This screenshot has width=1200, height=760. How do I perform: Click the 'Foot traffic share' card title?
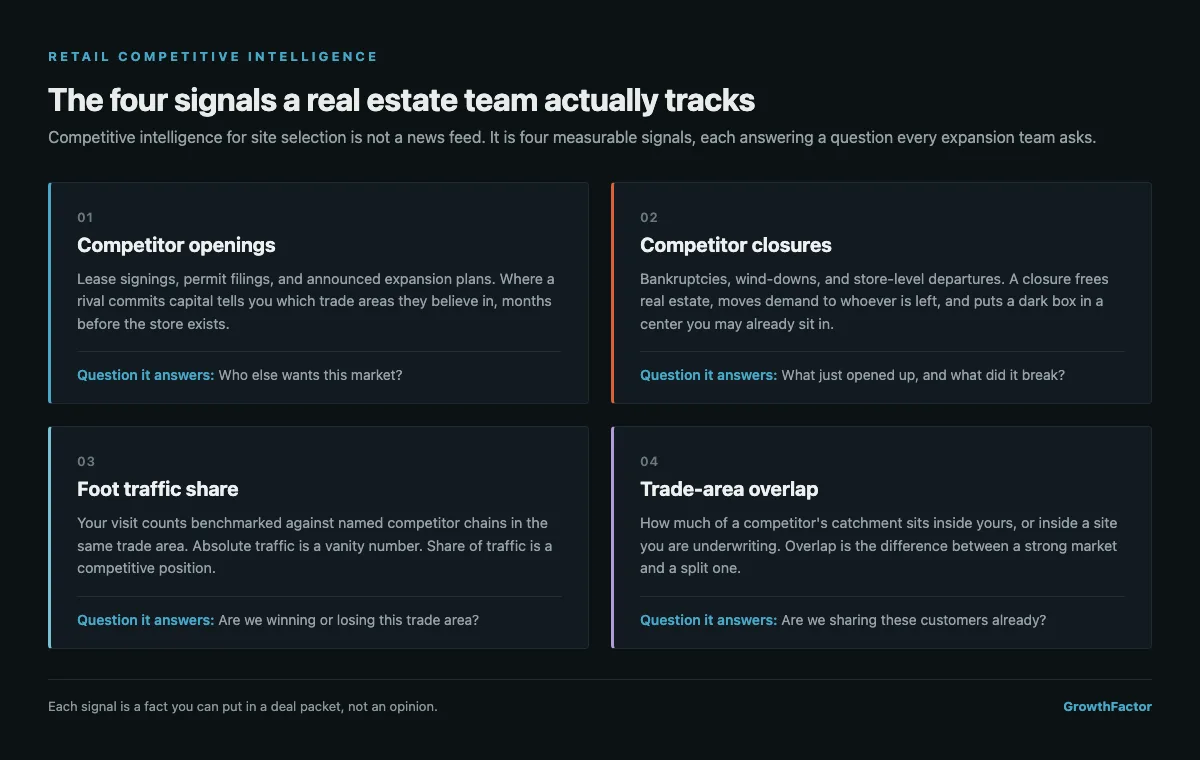tap(158, 489)
